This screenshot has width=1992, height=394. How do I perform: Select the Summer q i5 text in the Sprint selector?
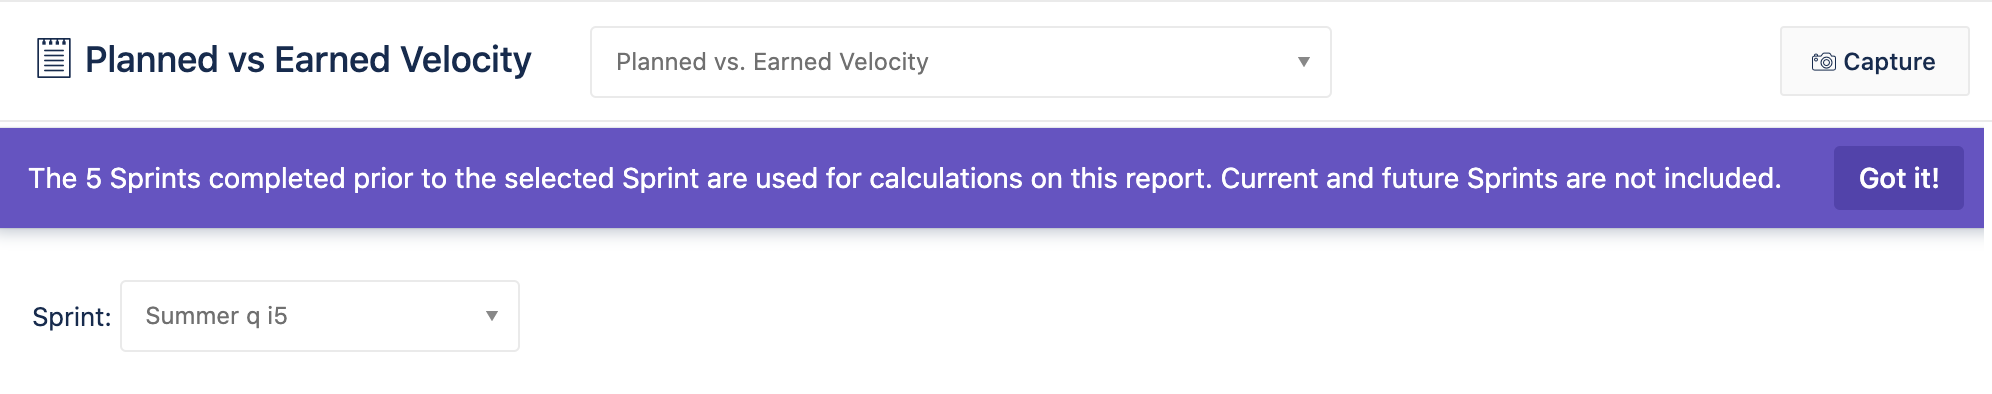click(x=216, y=316)
